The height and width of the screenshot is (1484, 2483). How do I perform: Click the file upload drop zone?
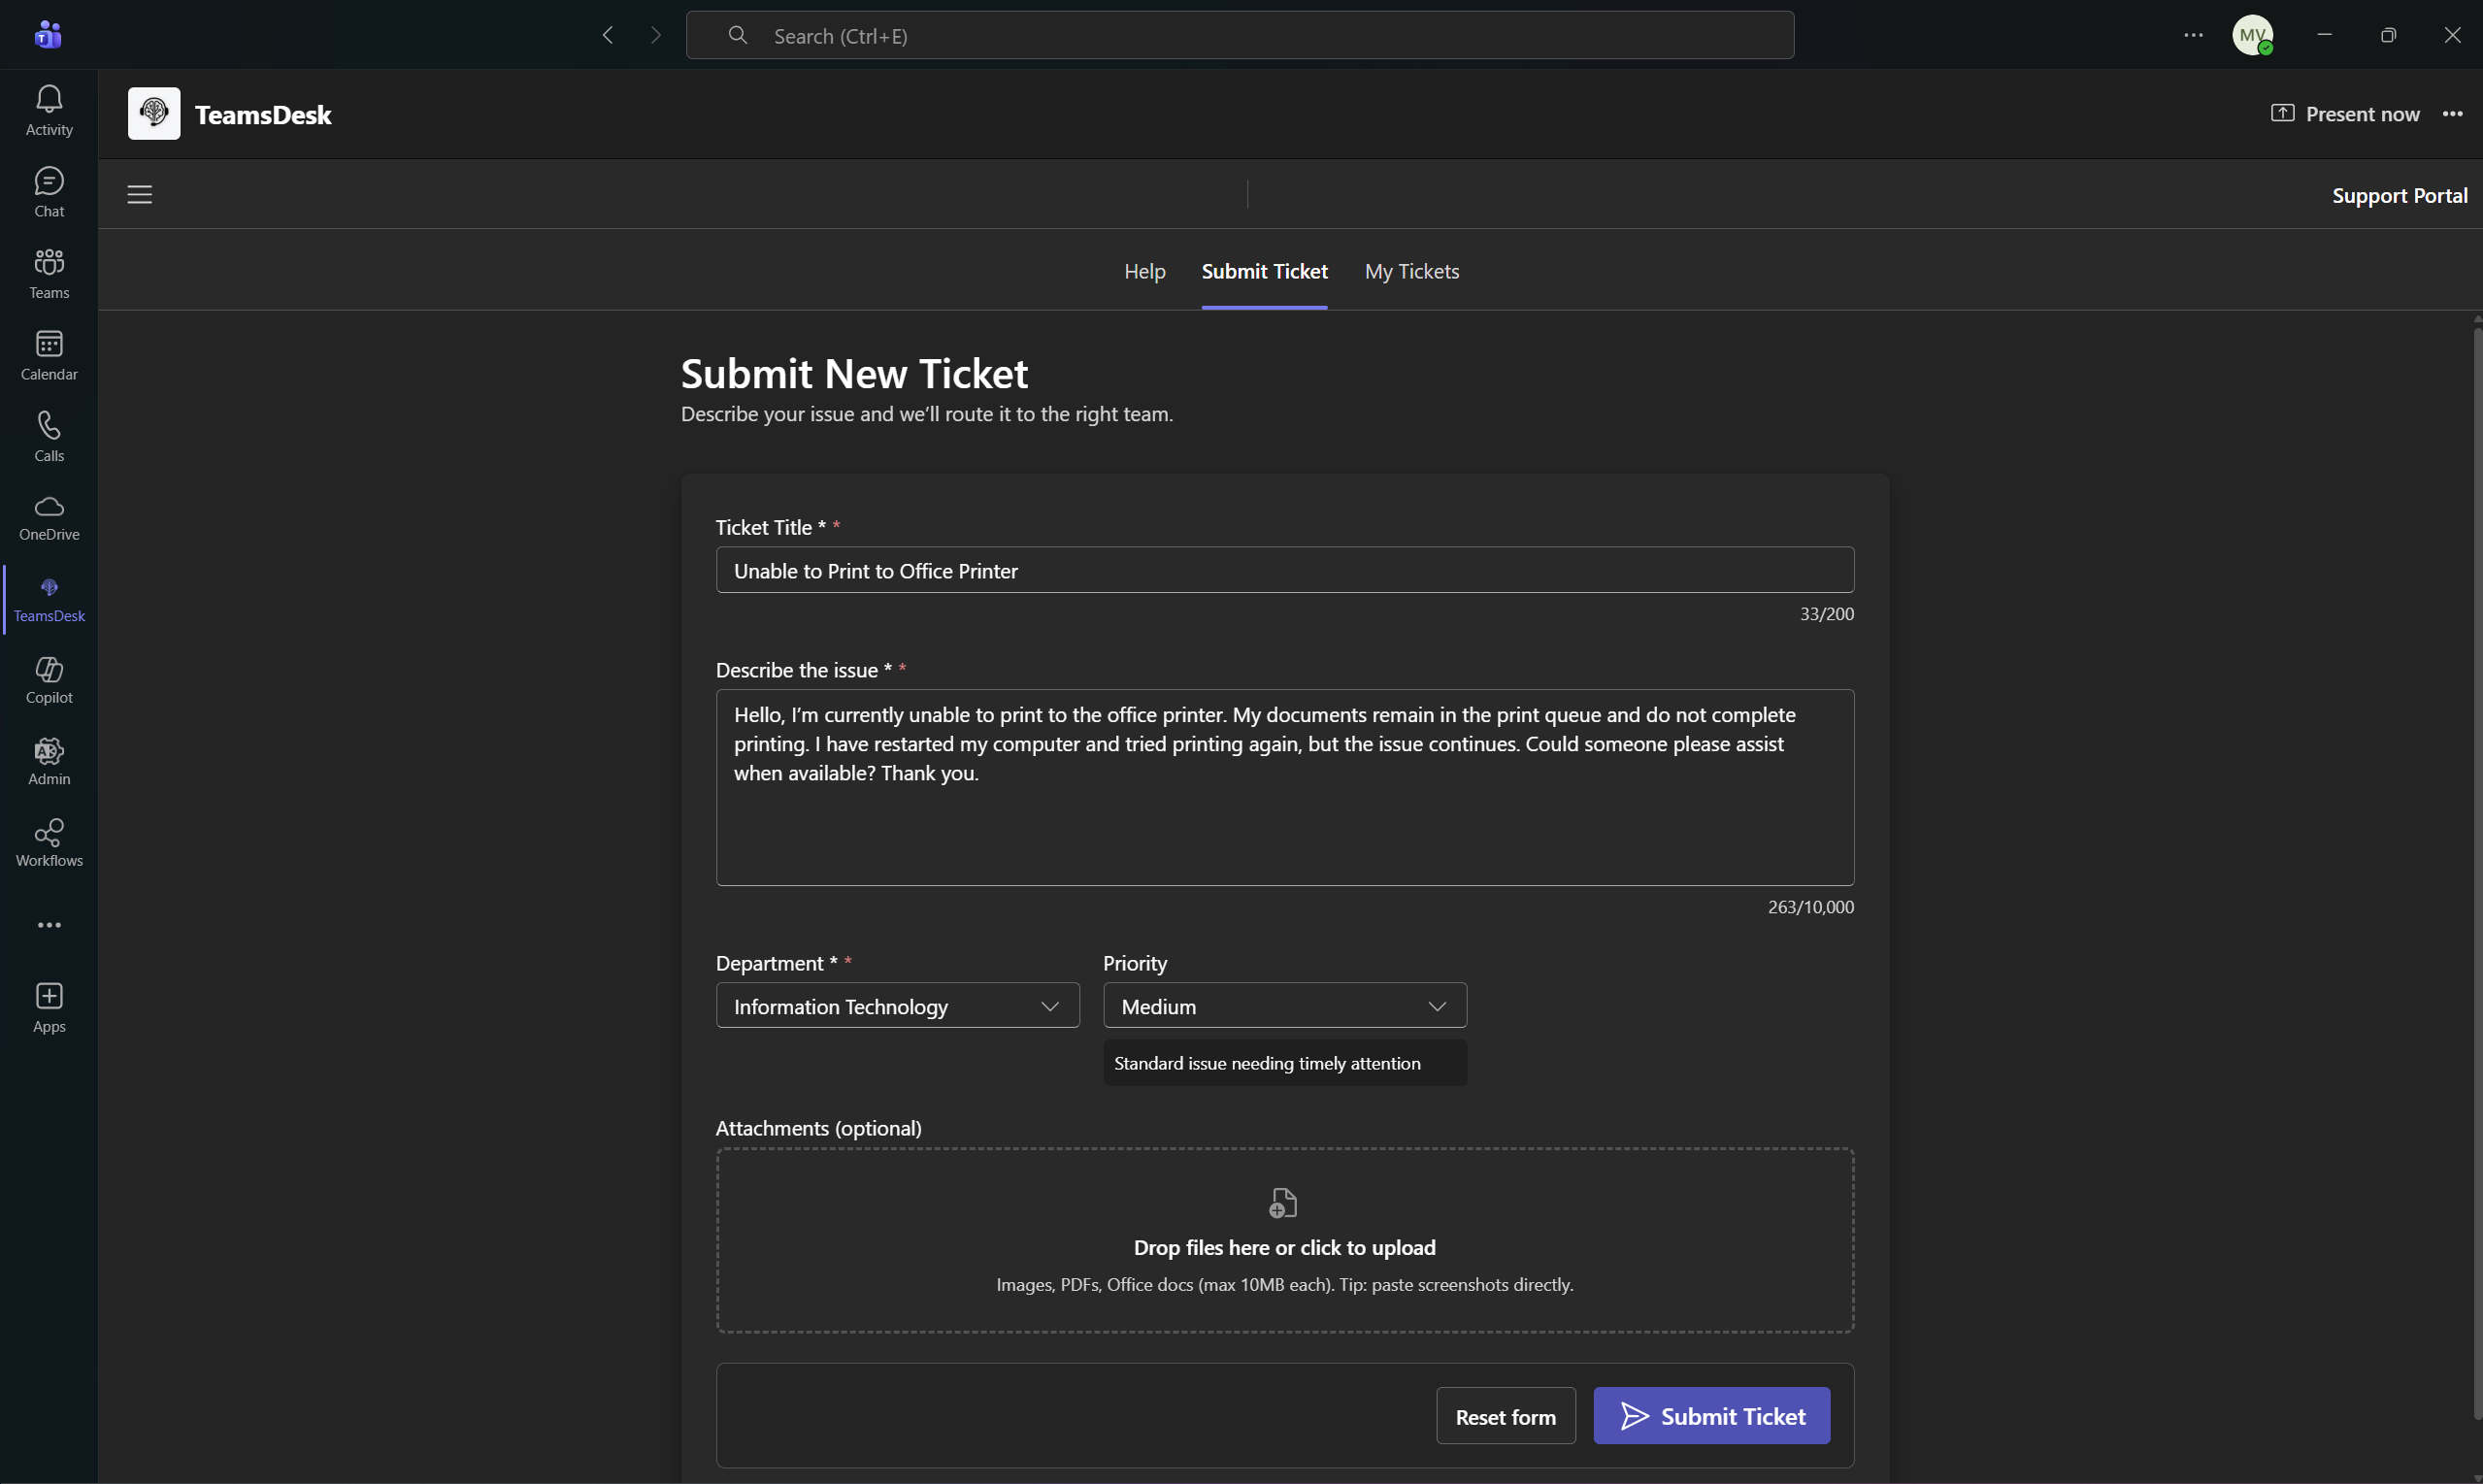coord(1284,1240)
